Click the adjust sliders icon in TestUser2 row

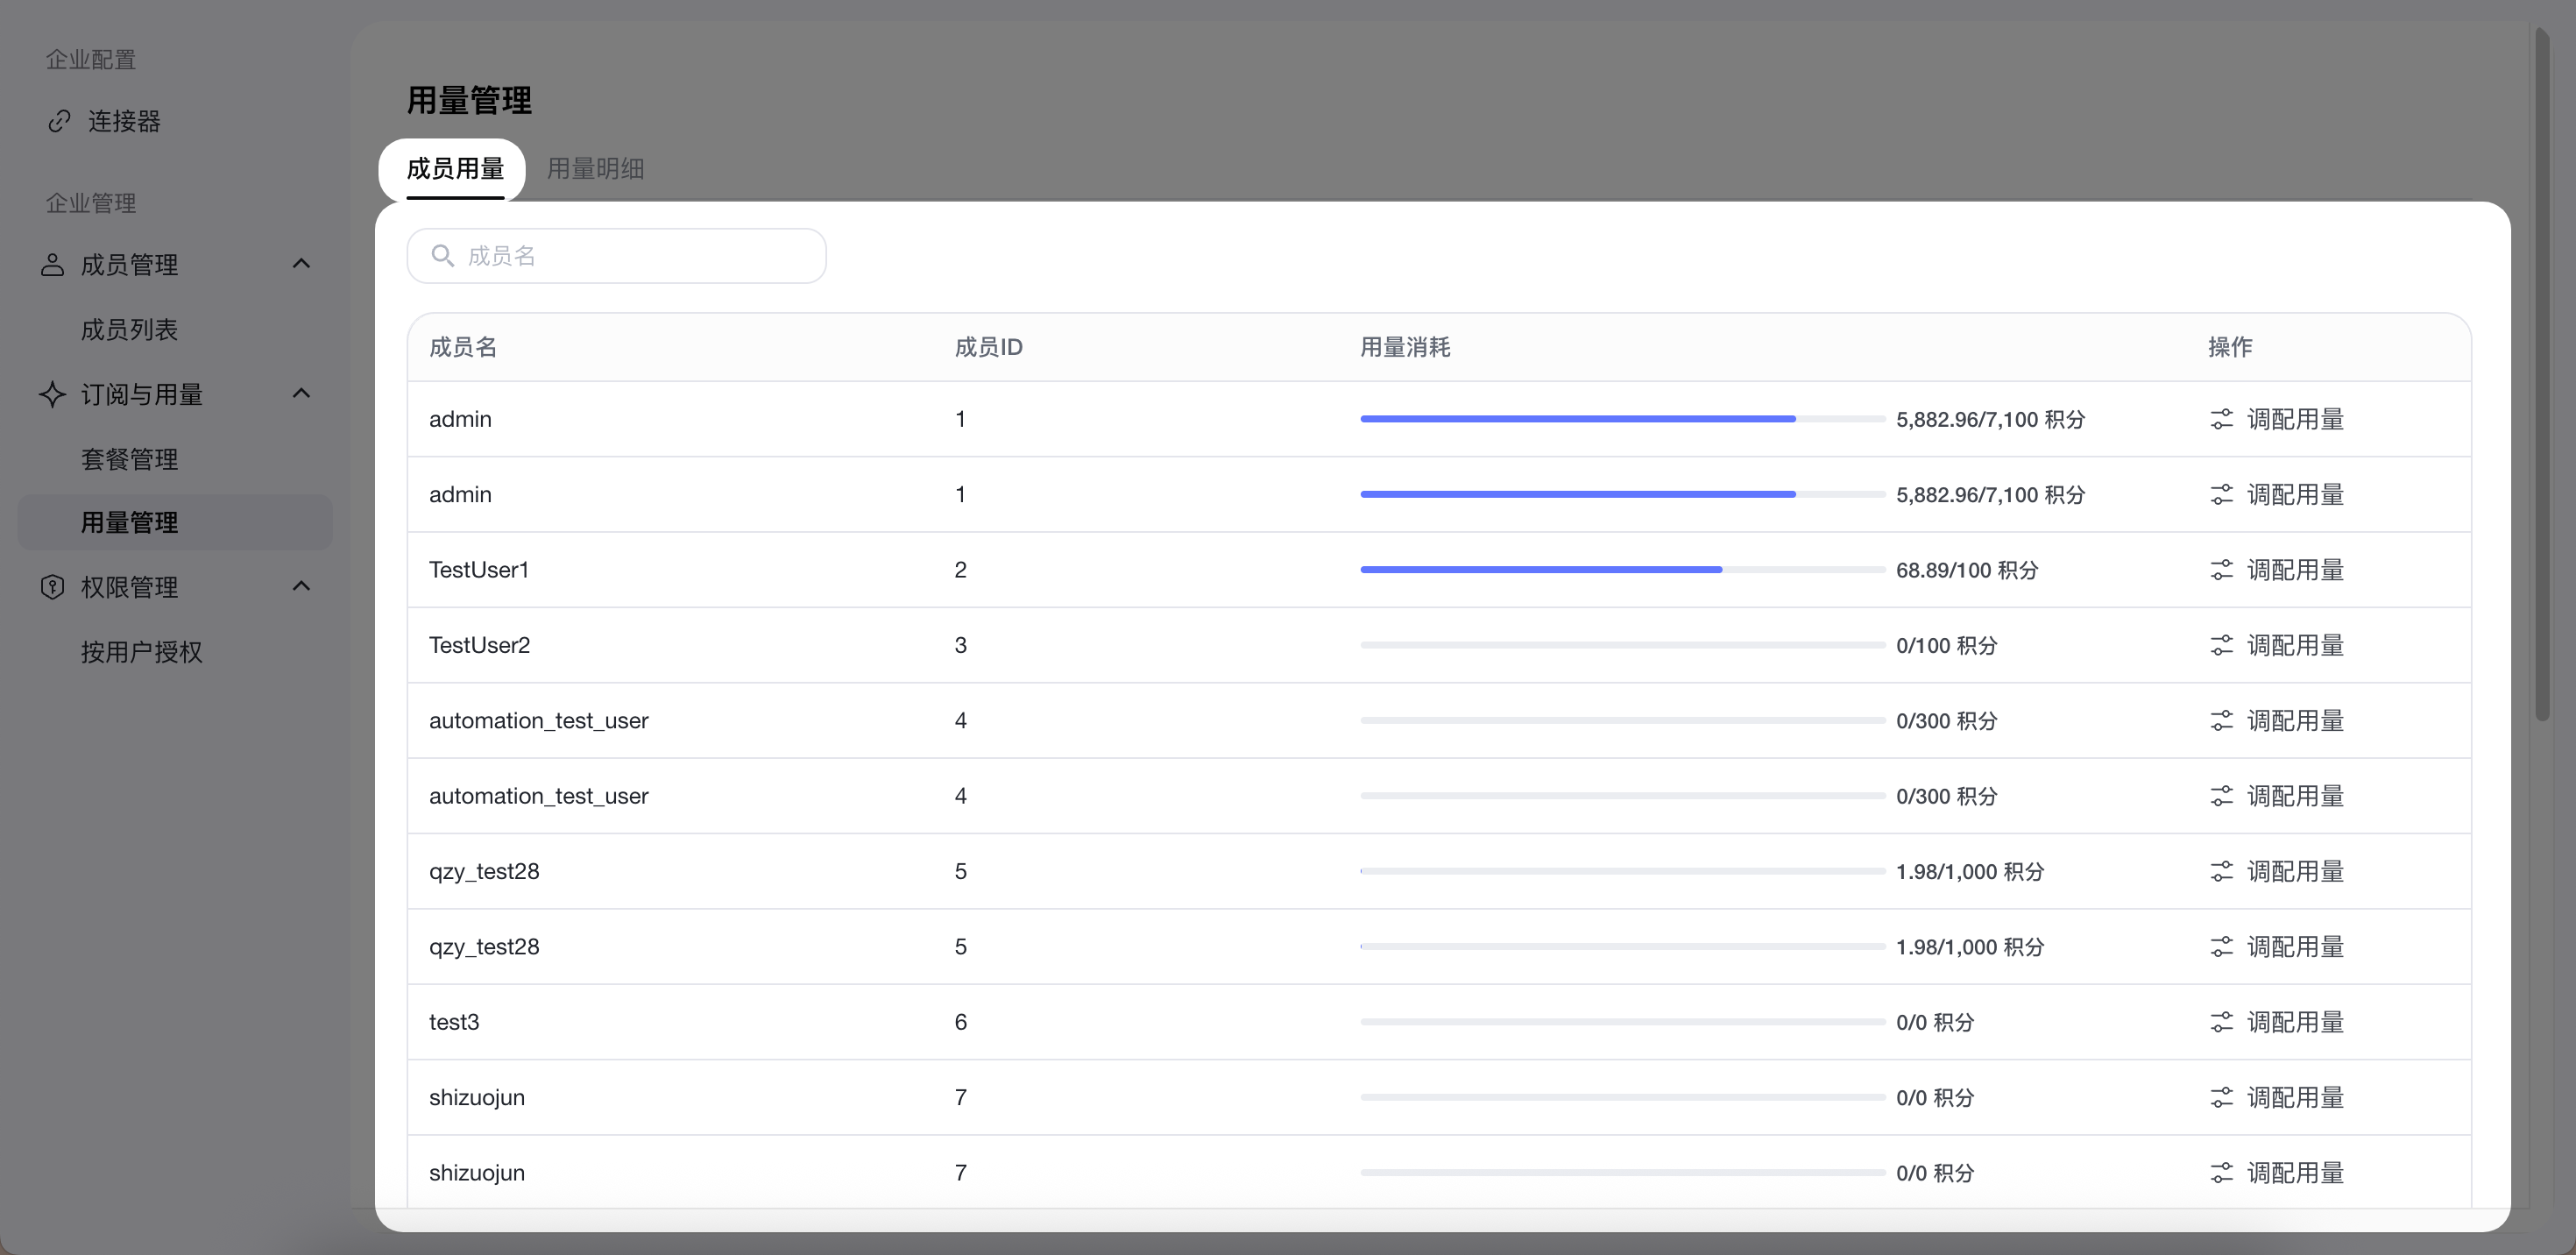[2221, 645]
